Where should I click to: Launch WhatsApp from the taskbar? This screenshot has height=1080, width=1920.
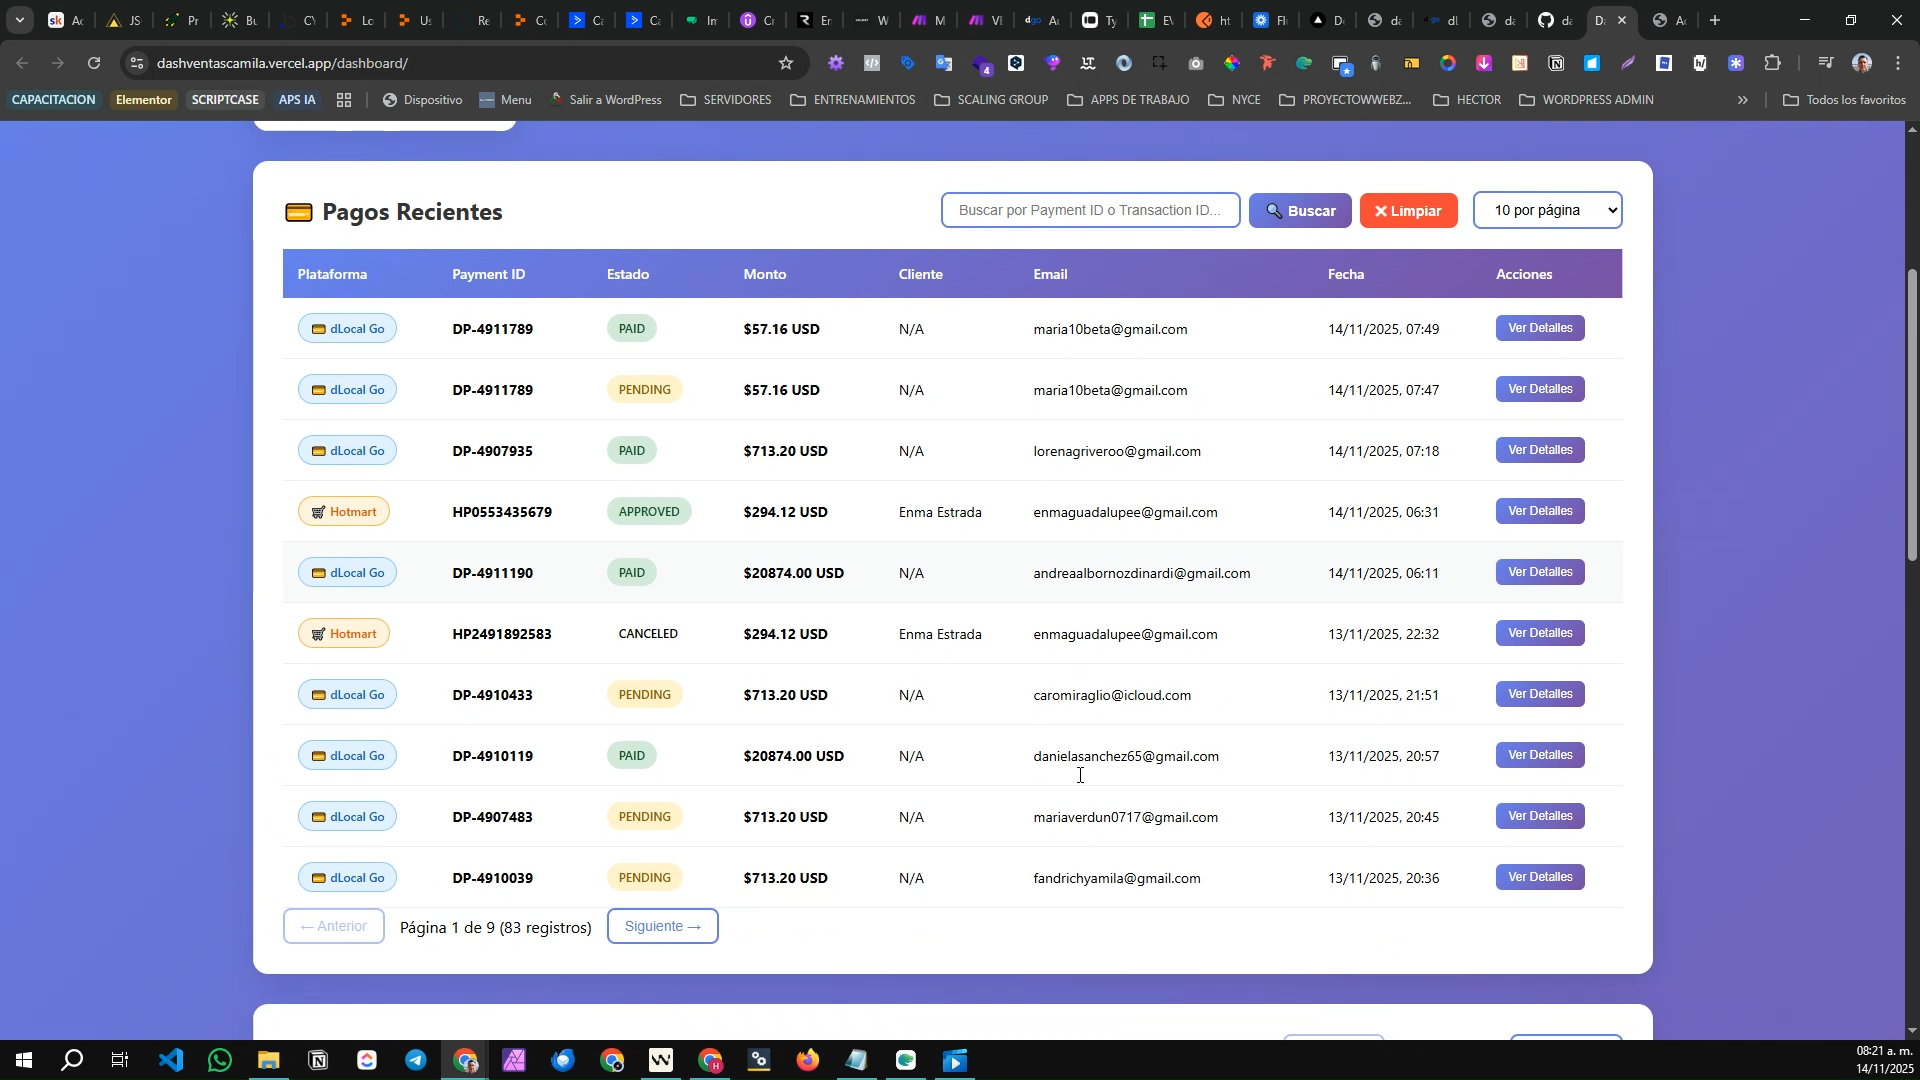[220, 1061]
